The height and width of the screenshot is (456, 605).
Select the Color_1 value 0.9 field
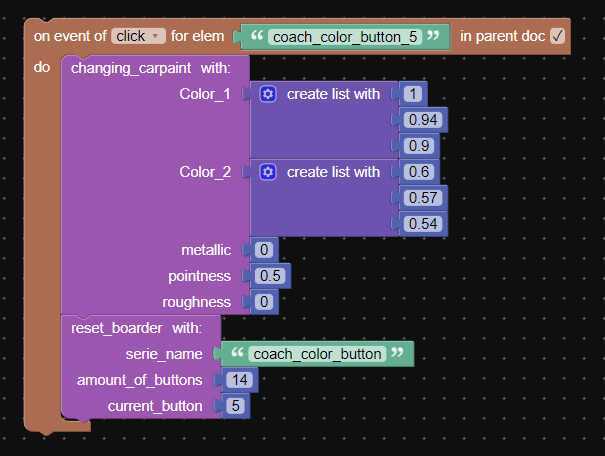tap(419, 146)
